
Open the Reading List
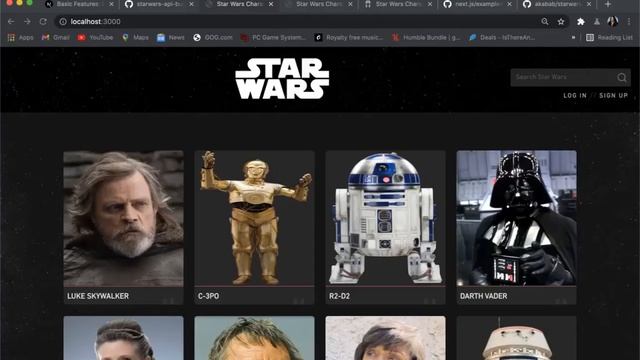[x=609, y=38]
